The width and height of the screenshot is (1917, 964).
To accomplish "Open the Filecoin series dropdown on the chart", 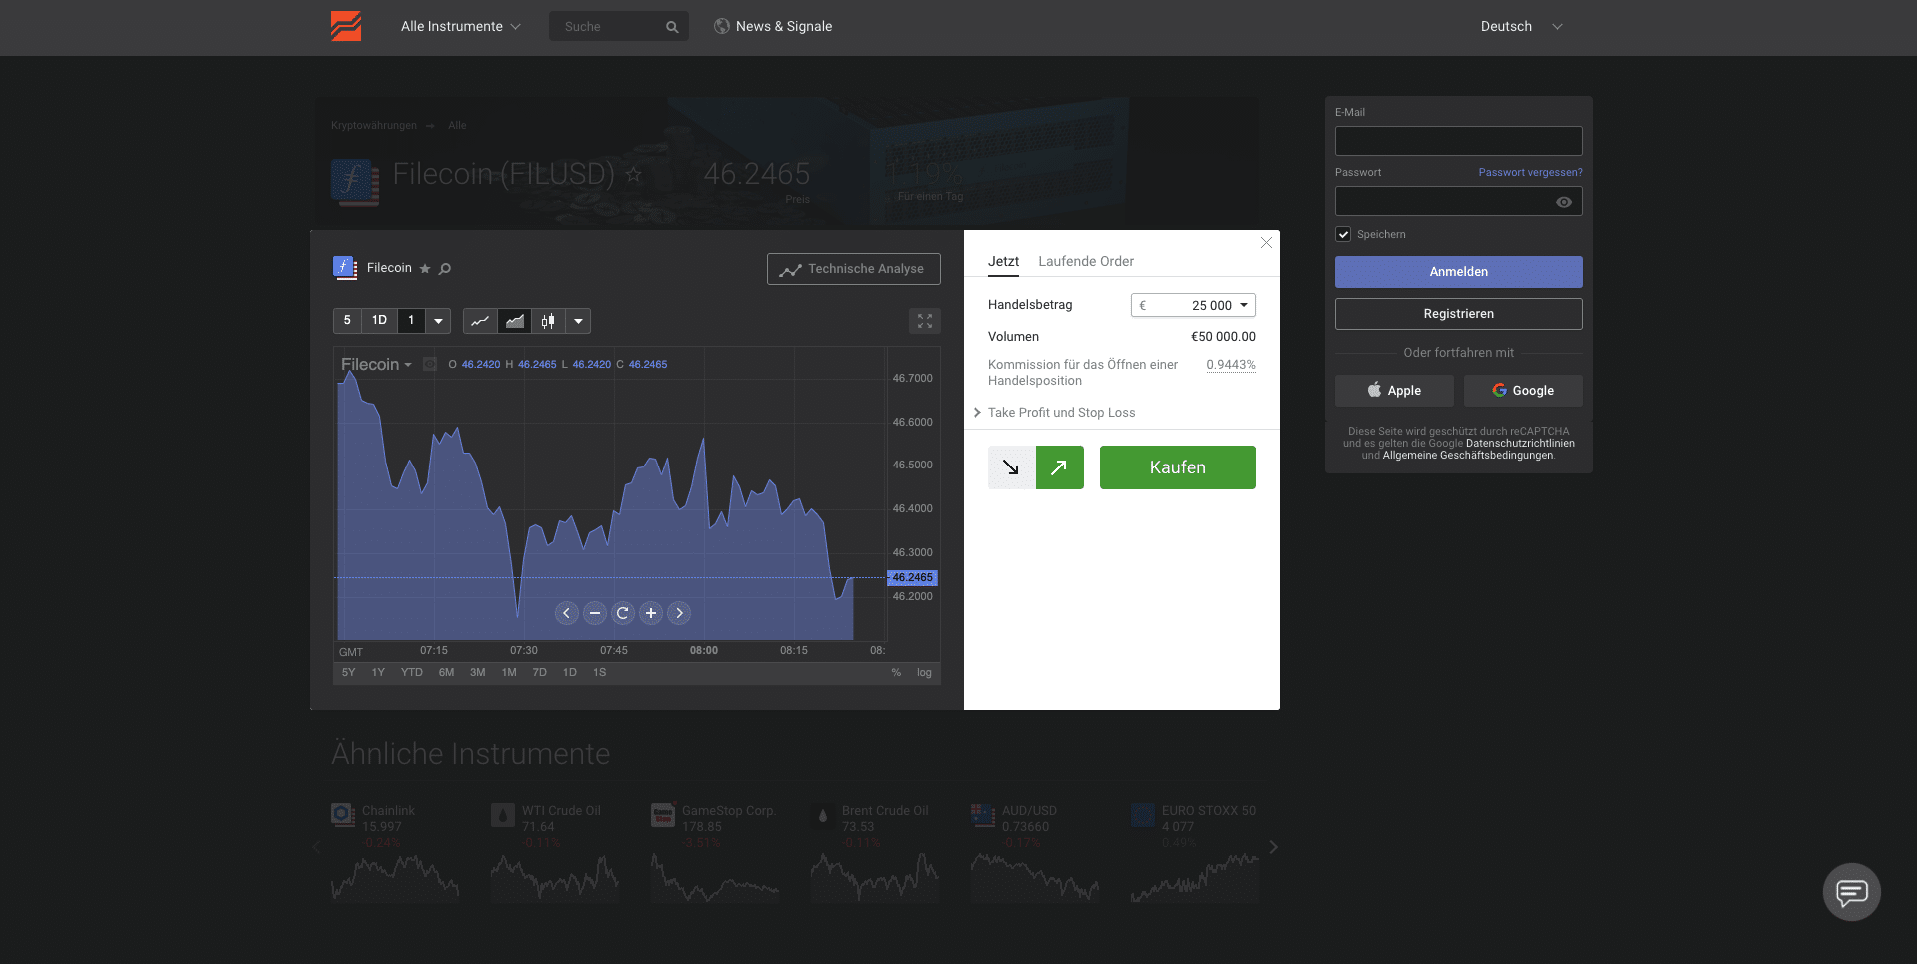I will point(376,365).
